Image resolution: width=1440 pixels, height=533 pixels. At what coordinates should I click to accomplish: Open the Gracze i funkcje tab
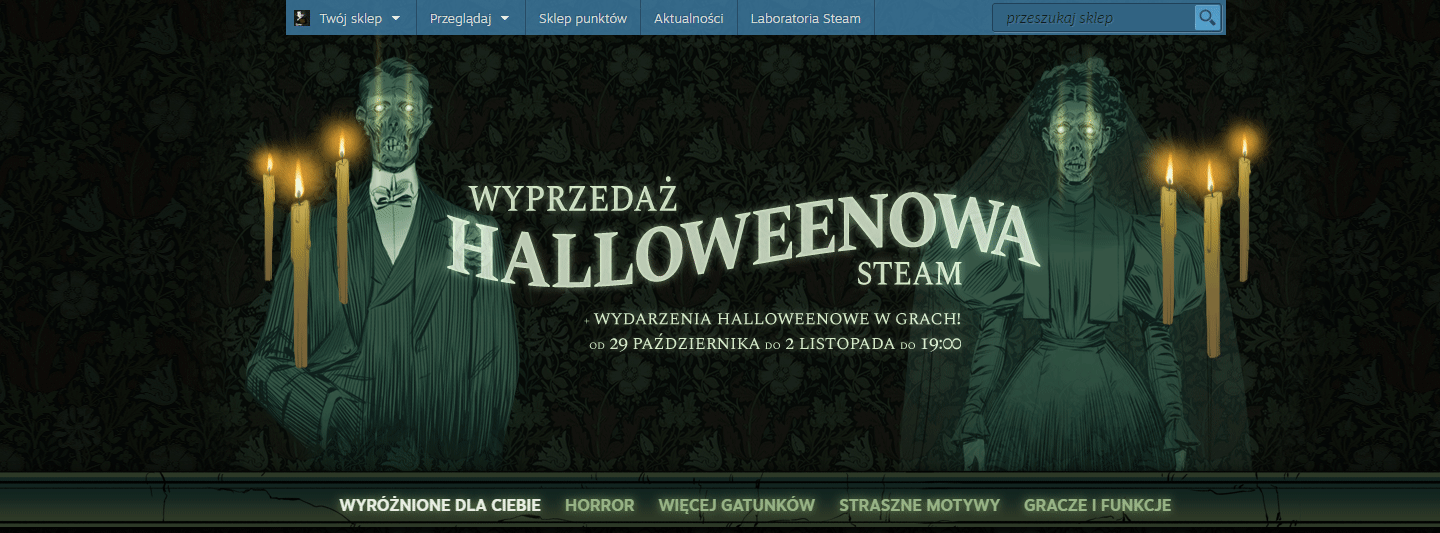1097,505
